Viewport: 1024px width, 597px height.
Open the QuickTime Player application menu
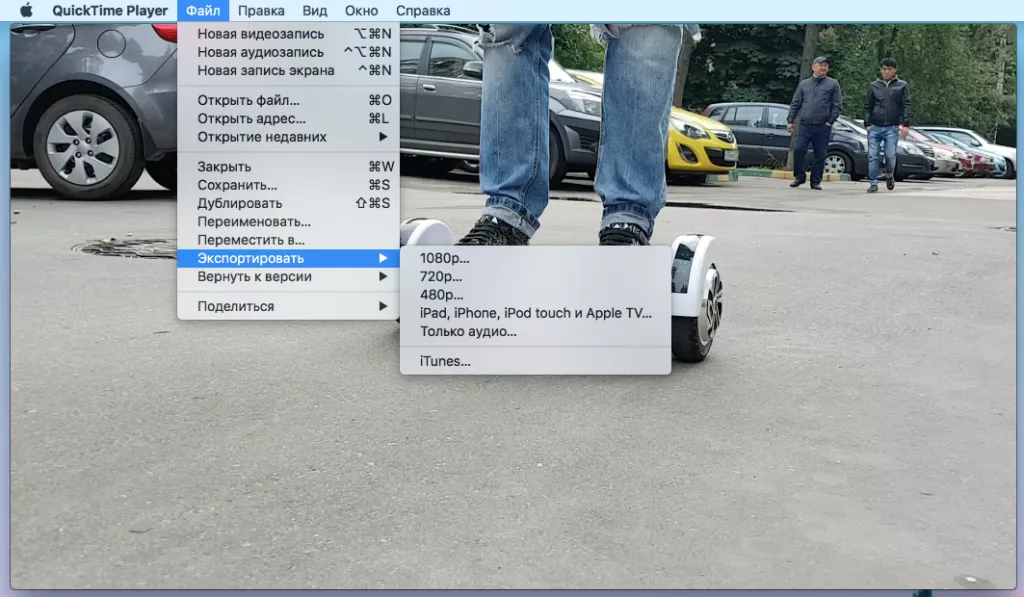point(110,11)
